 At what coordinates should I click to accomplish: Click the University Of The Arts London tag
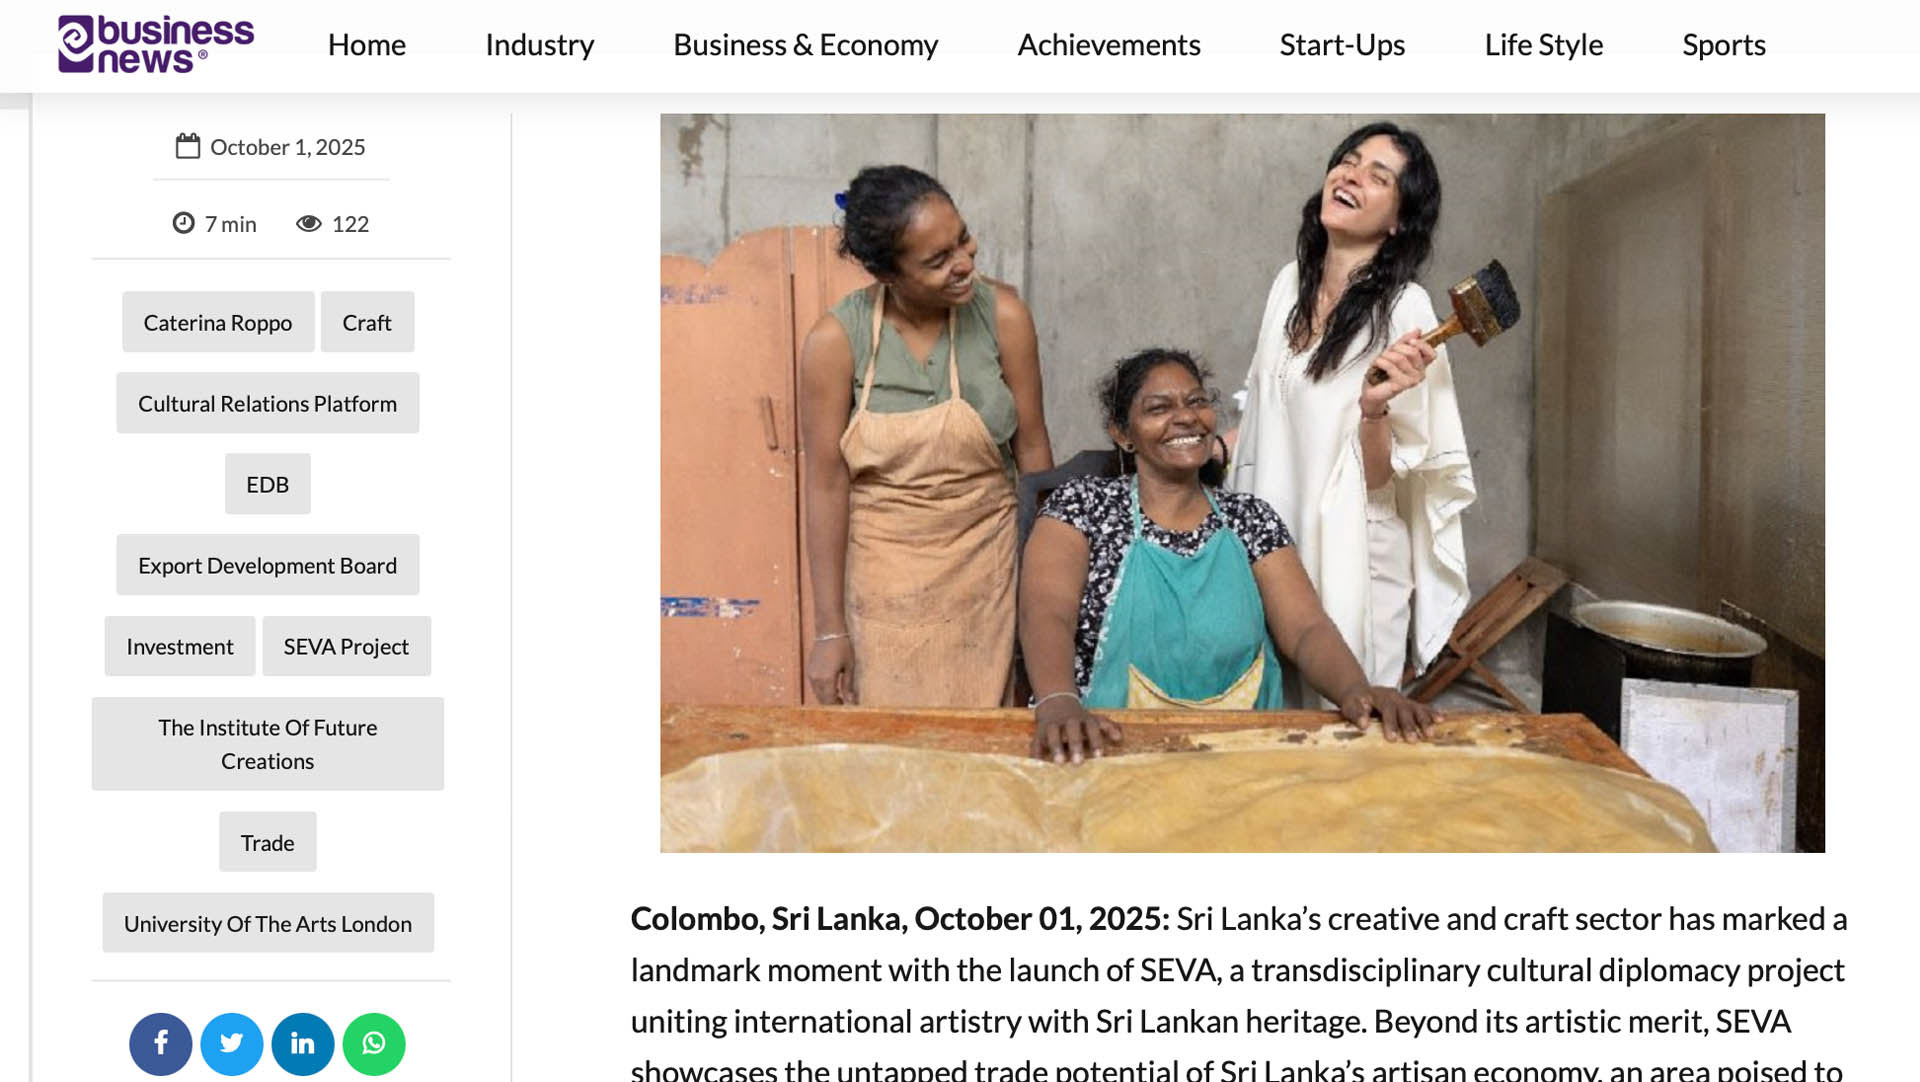point(267,923)
